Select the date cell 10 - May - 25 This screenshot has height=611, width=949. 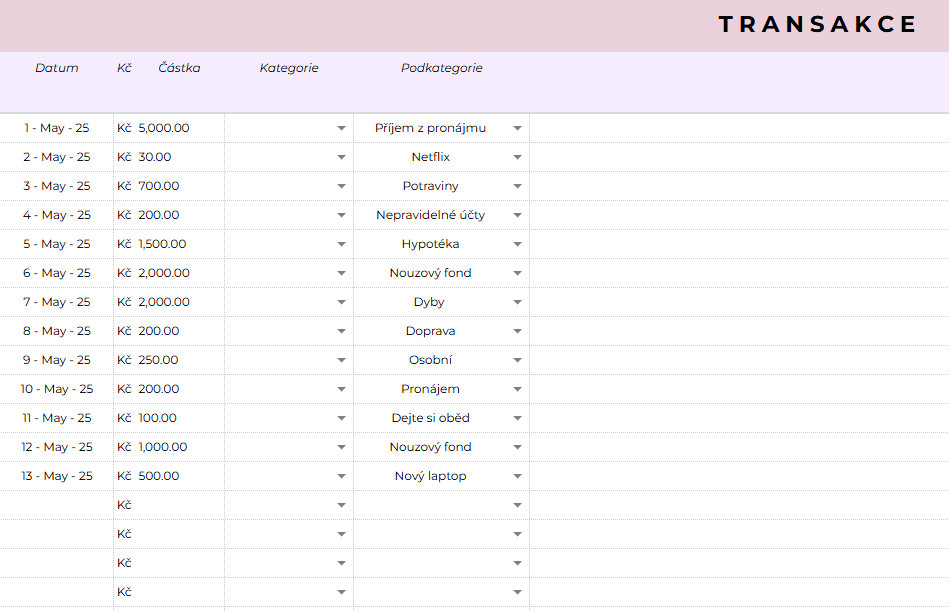[57, 389]
